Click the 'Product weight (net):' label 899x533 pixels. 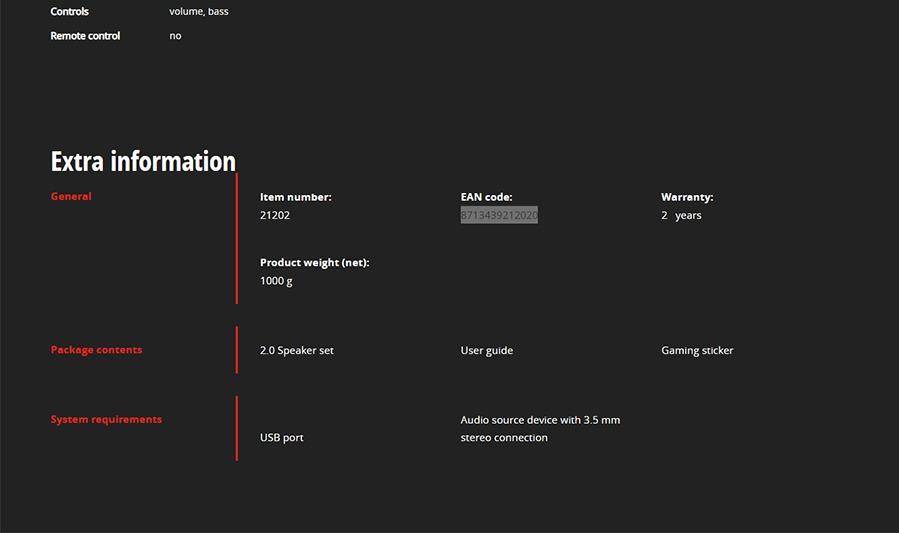point(314,262)
